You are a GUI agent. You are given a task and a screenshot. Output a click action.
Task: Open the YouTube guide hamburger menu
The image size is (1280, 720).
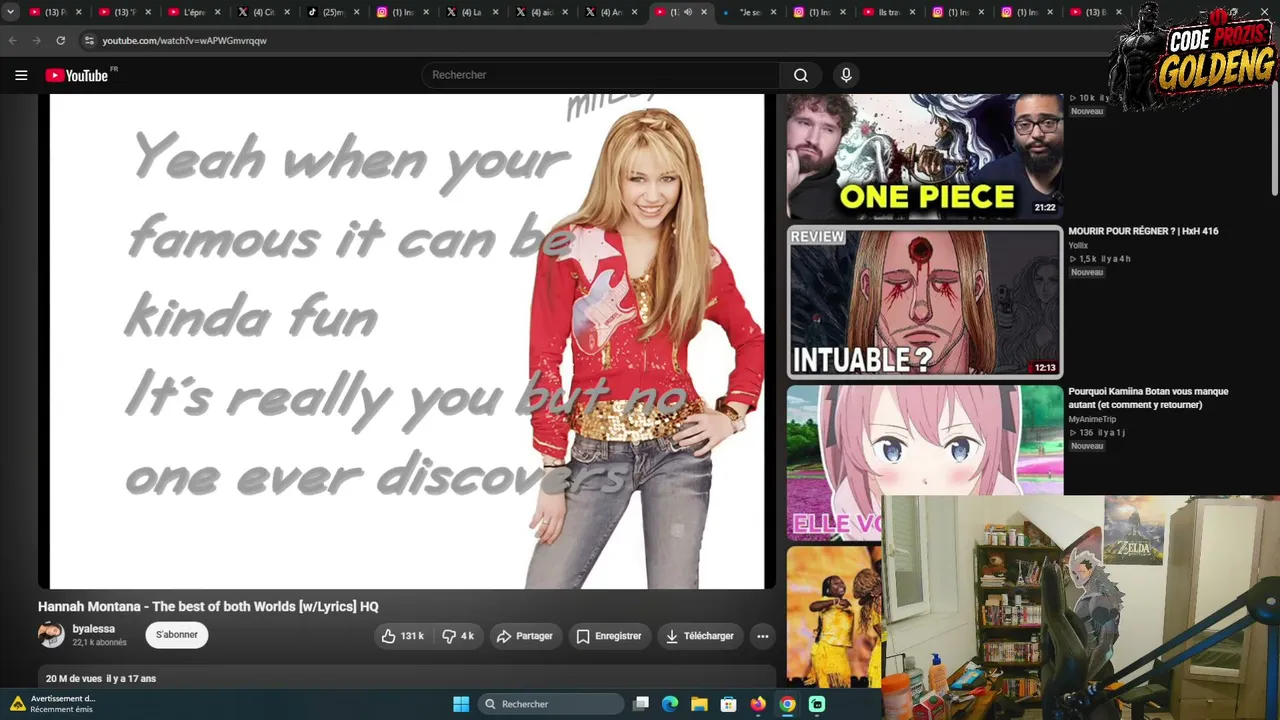click(x=21, y=75)
